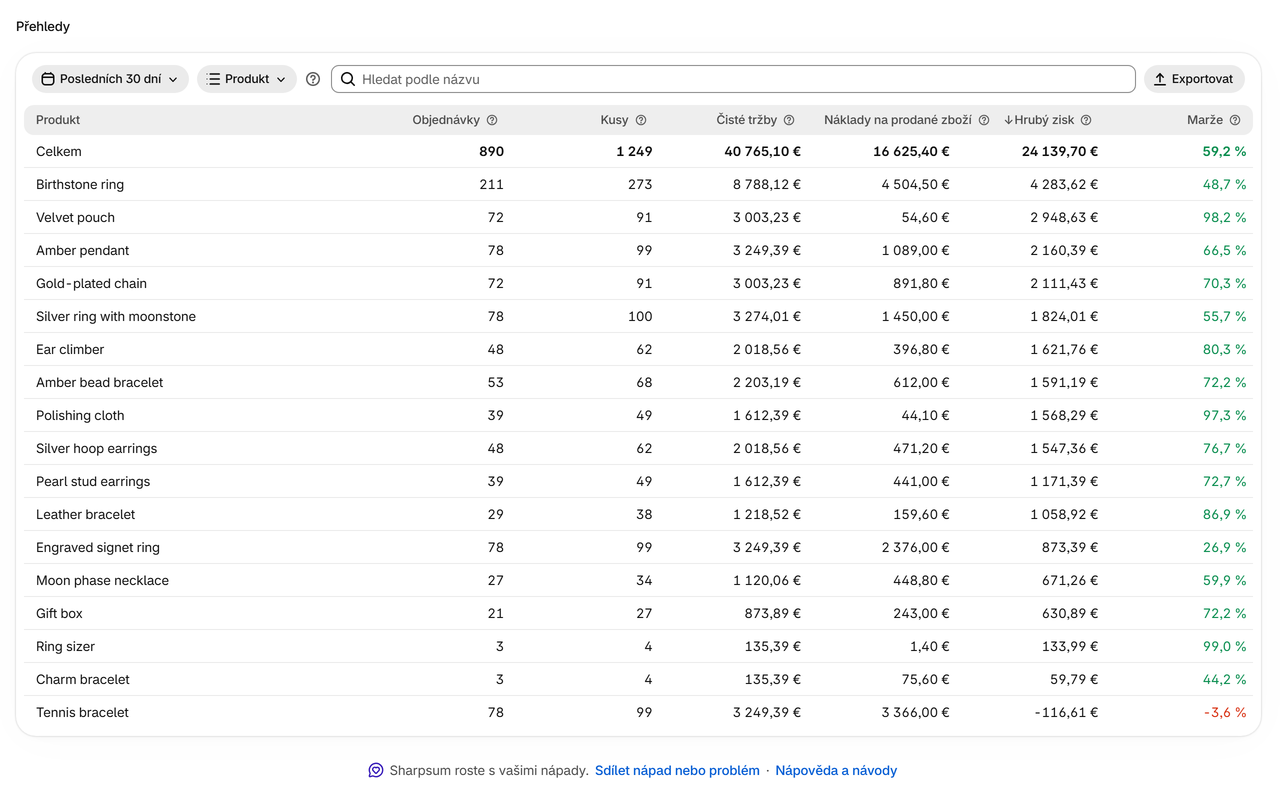This screenshot has height=800, width=1280.
Task: Click the Ear climber product name
Action: pyautogui.click(x=70, y=350)
